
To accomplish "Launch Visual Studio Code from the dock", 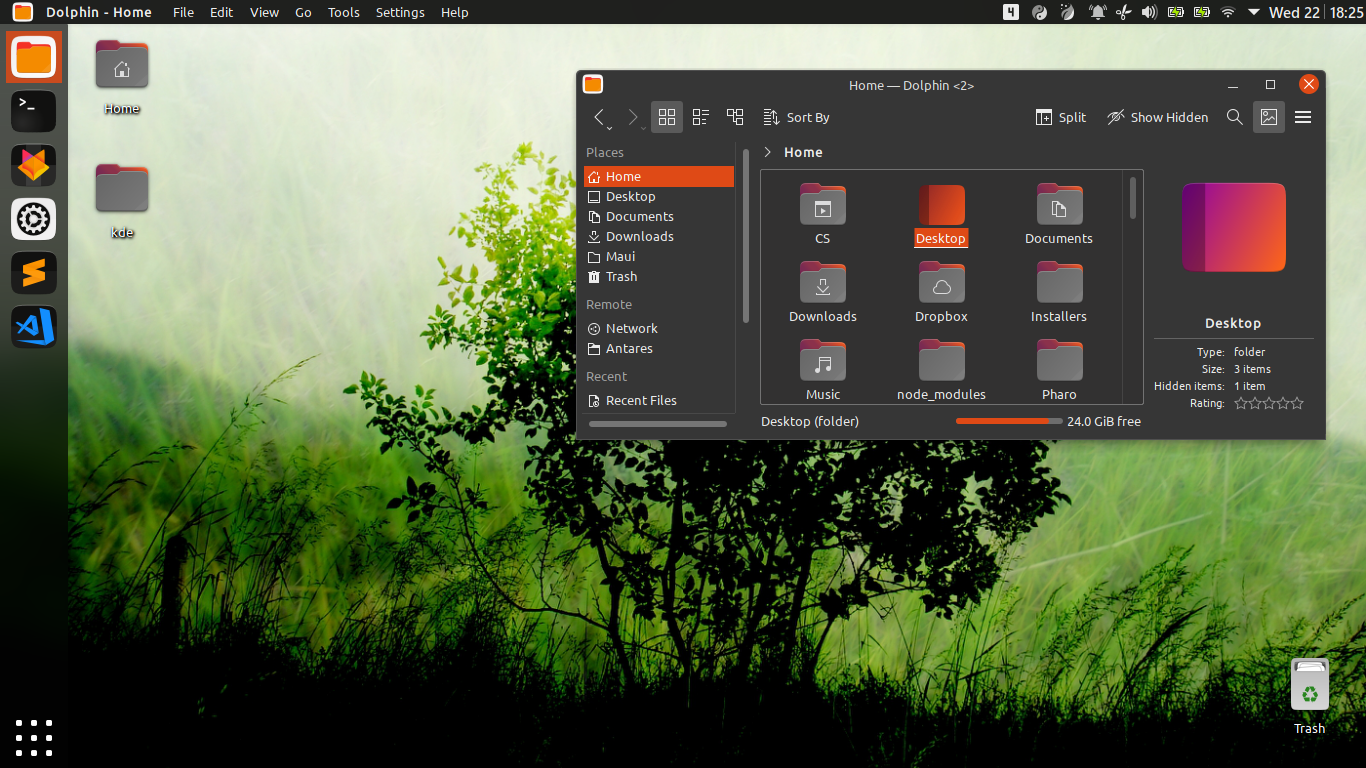I will click(34, 327).
